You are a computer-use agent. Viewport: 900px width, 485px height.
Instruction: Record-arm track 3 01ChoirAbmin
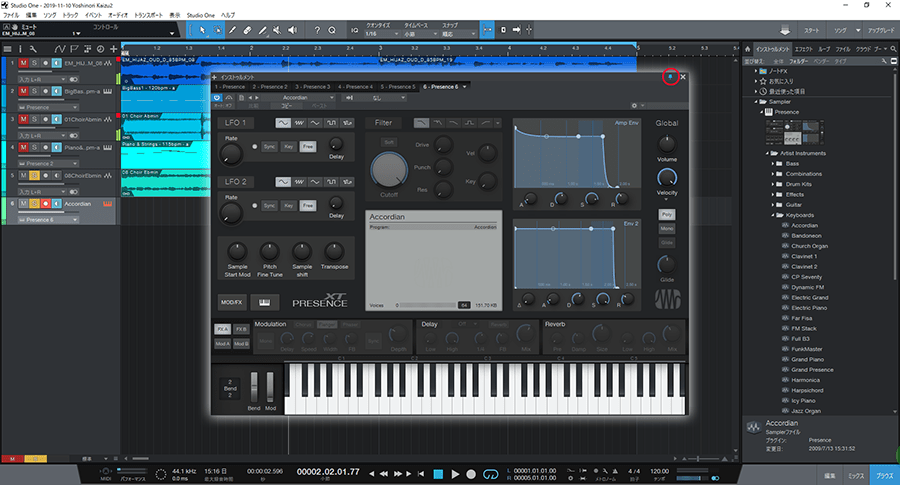[45, 119]
